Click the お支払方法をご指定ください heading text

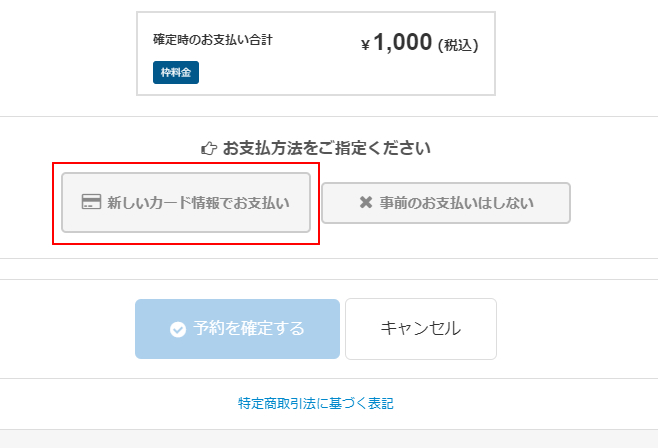(x=327, y=149)
